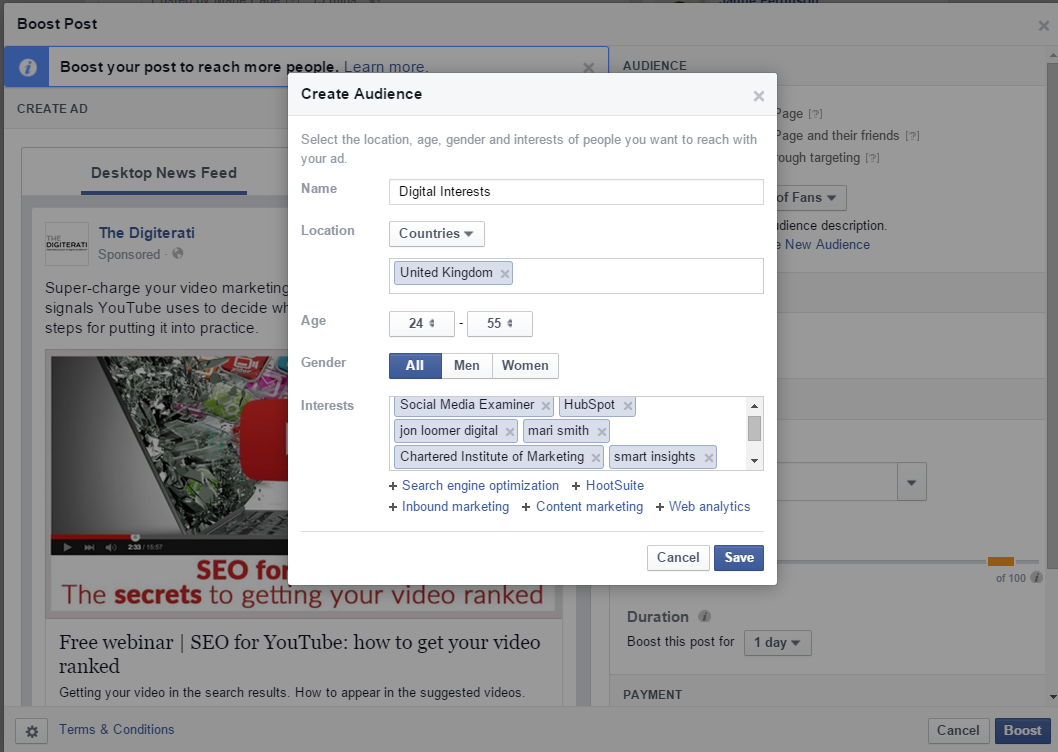Show Duration info tooltip icon
Image resolution: width=1058 pixels, height=752 pixels.
(x=704, y=616)
